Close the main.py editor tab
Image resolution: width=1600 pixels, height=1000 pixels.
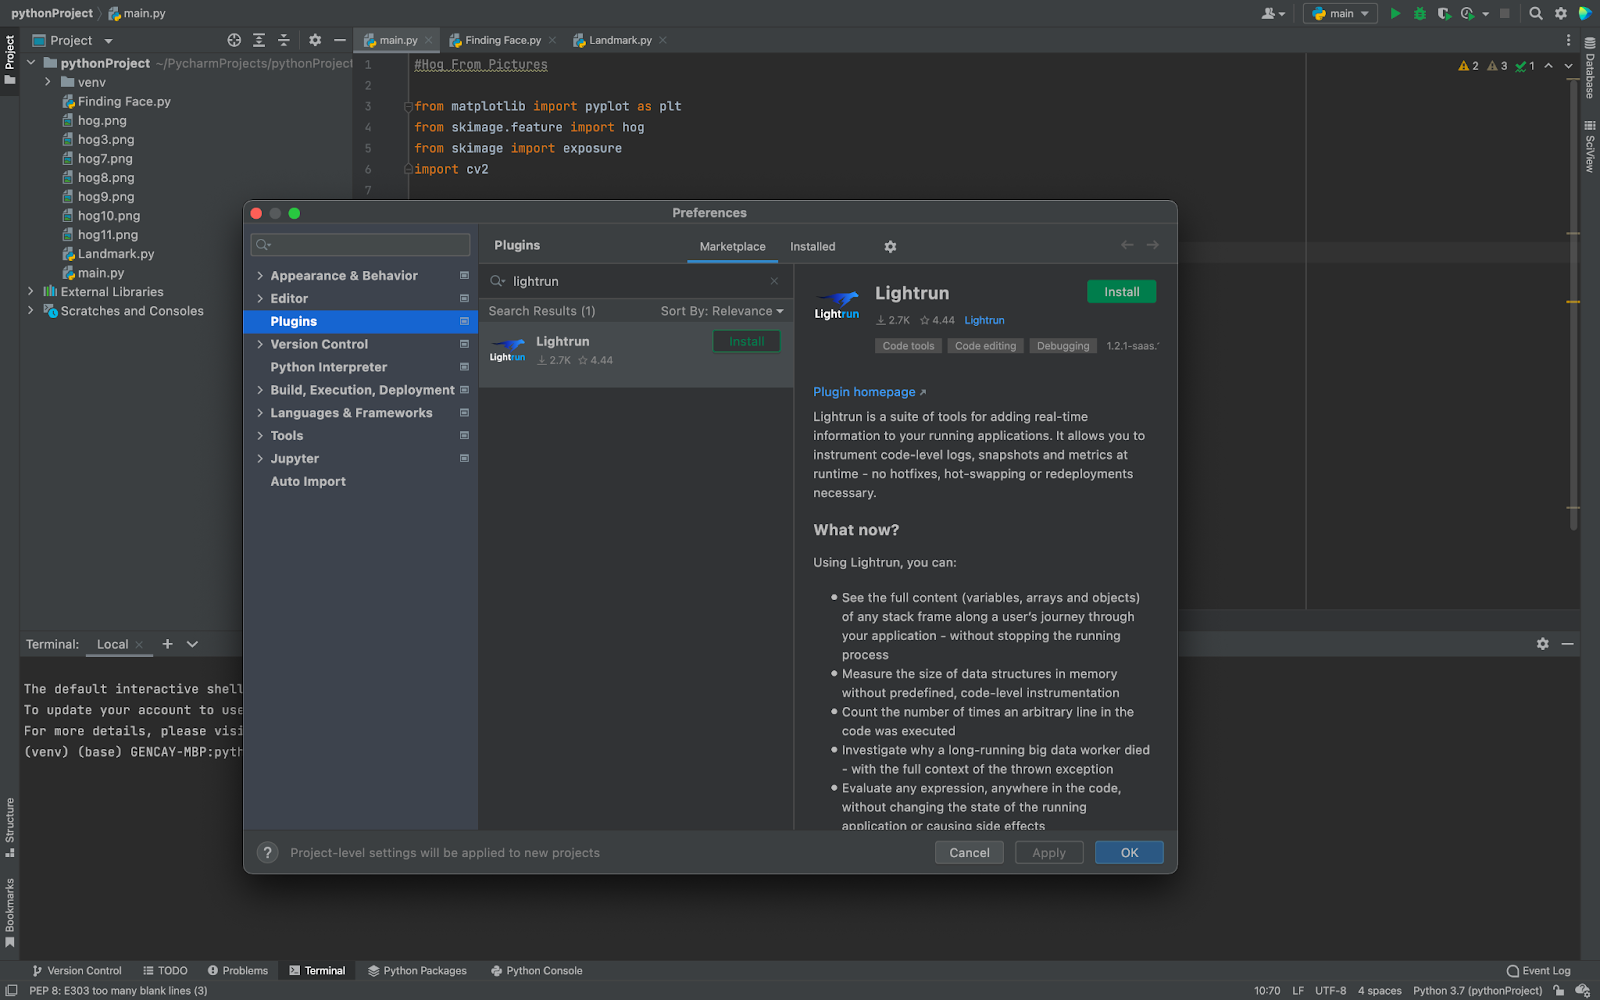tap(429, 40)
